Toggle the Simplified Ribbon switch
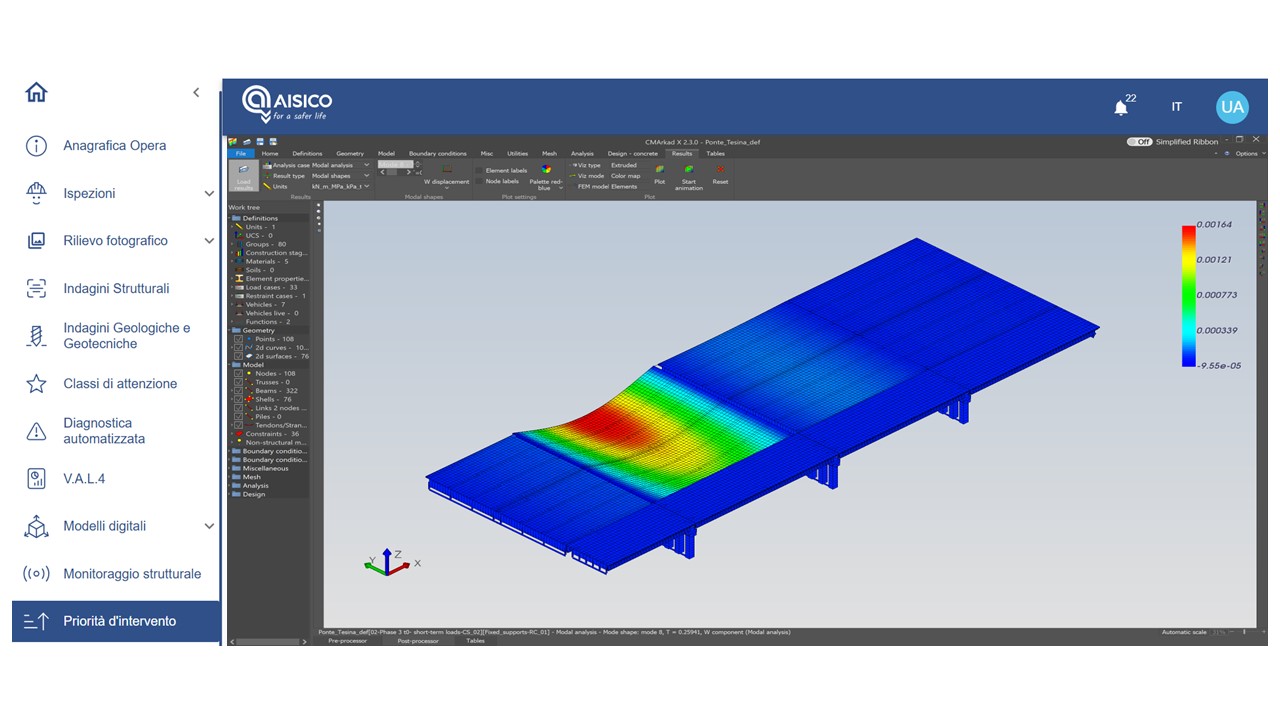 pyautogui.click(x=1139, y=142)
